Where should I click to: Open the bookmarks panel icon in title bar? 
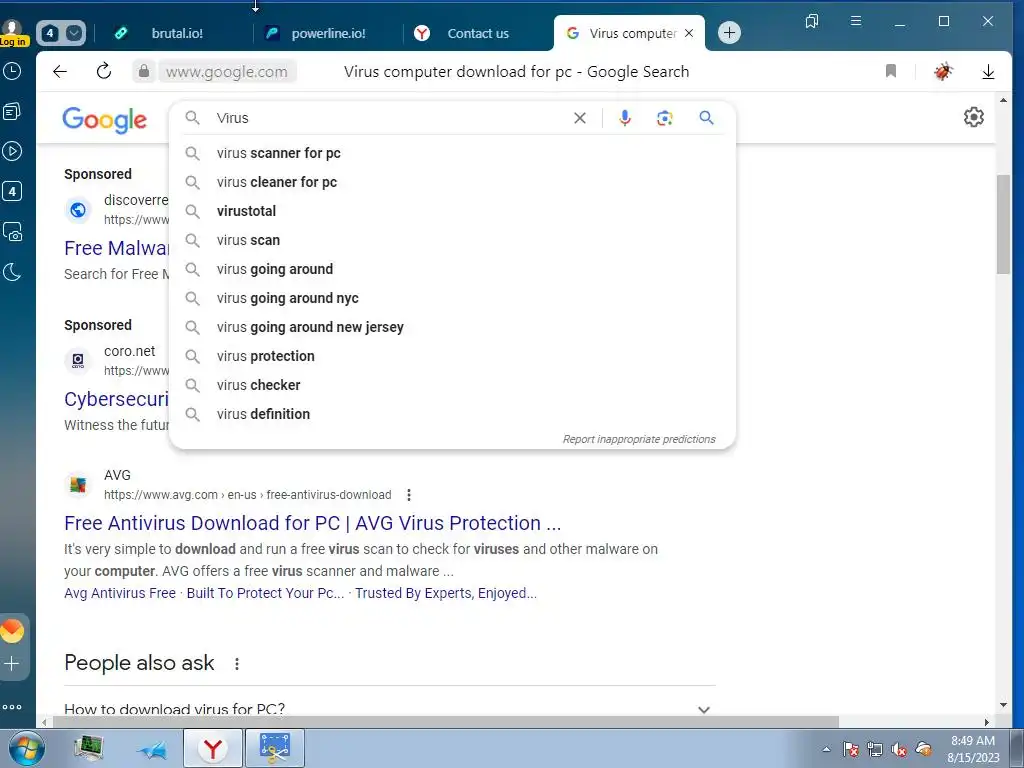812,22
